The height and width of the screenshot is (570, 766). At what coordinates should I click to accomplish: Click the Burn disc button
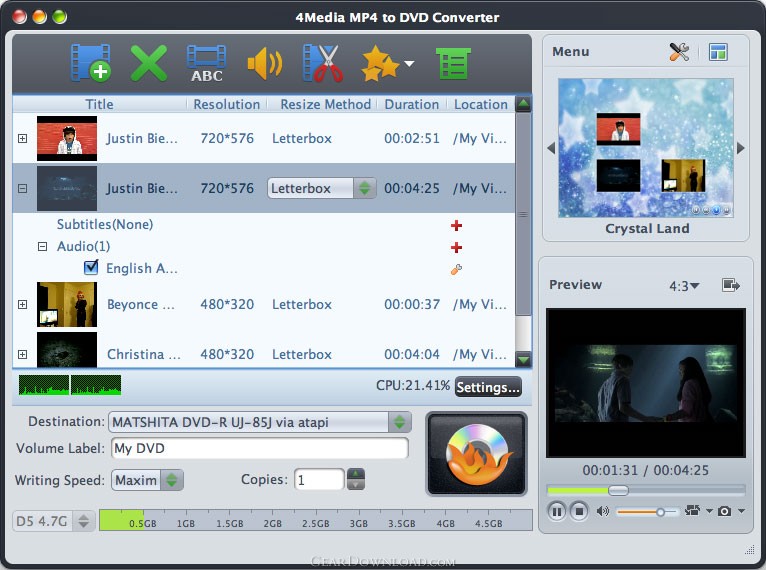tap(476, 454)
